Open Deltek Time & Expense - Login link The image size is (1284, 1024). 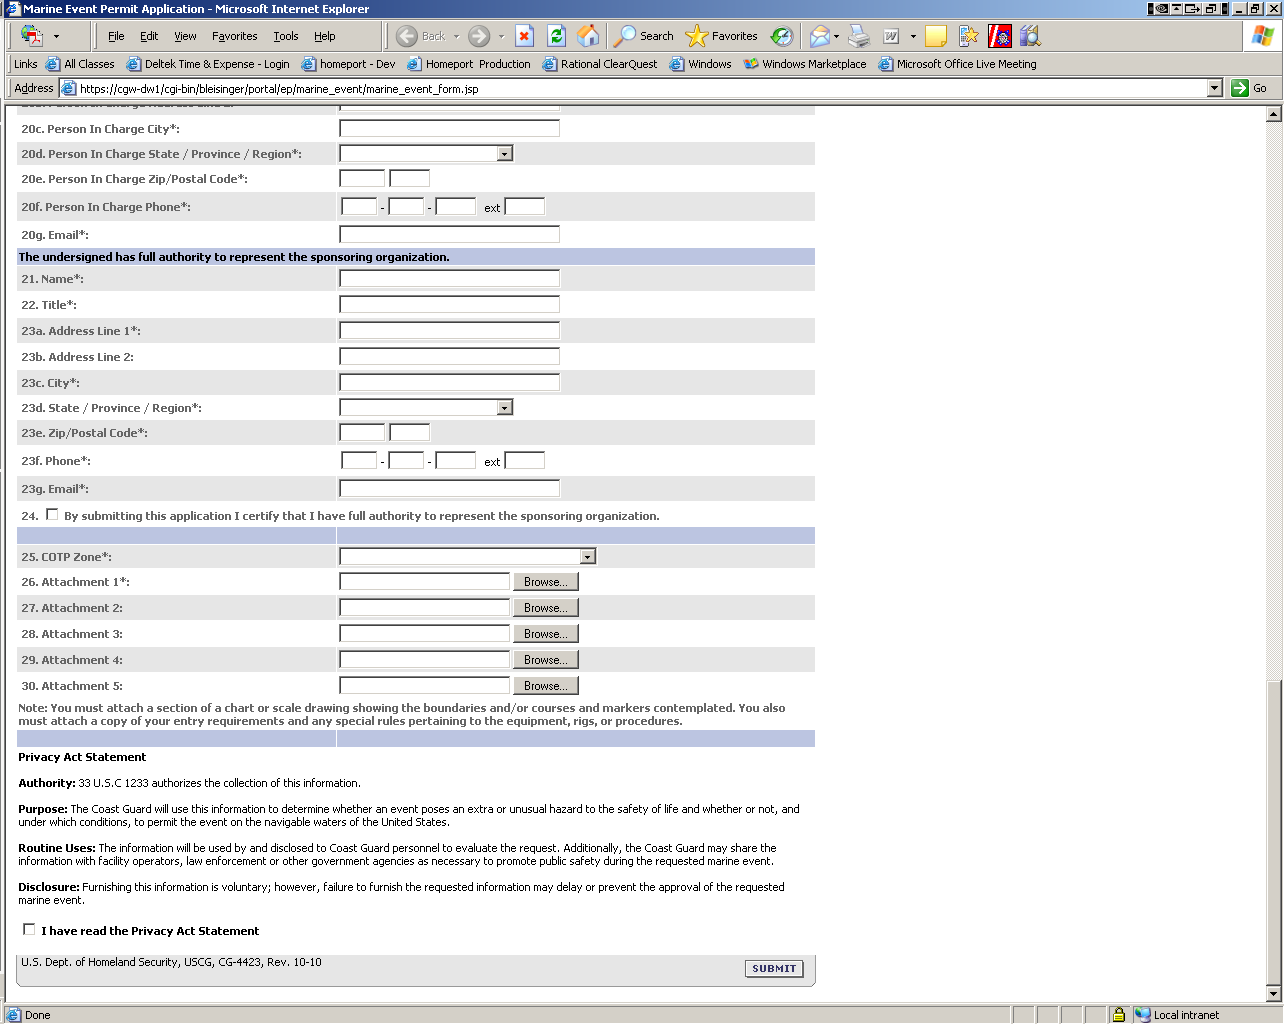pos(208,64)
